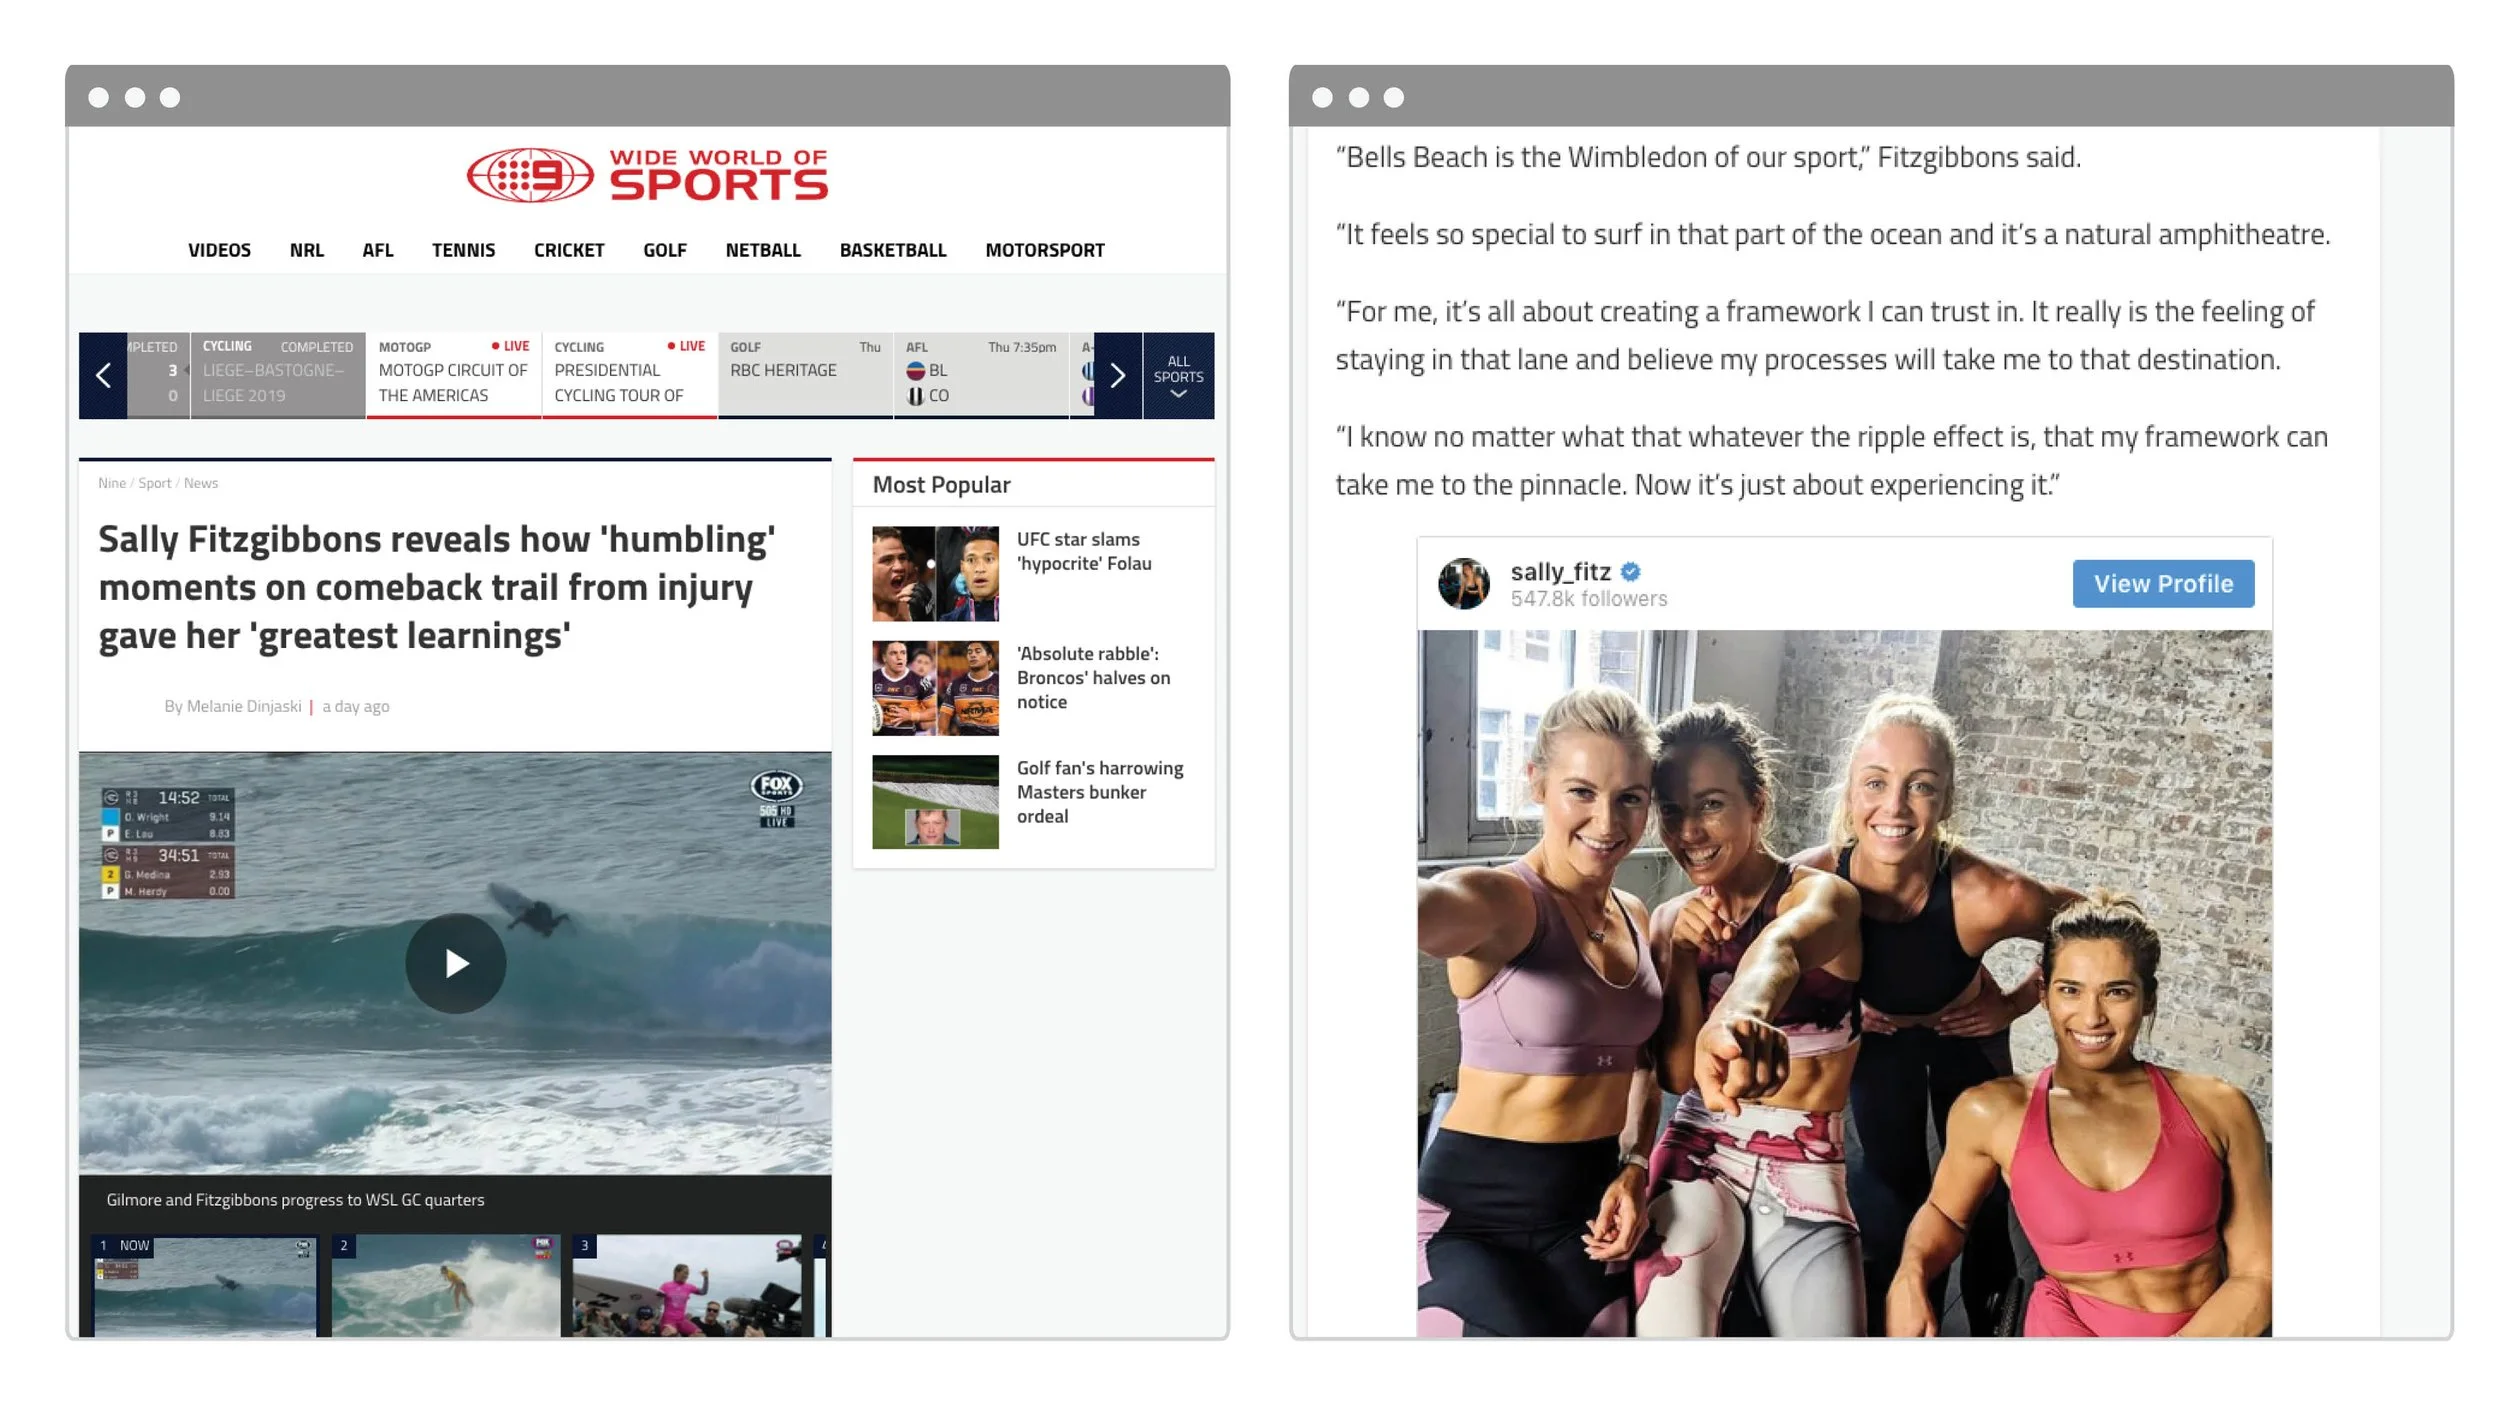
Task: Click the article headline about Sally Fitzgibbons
Action: [x=436, y=588]
